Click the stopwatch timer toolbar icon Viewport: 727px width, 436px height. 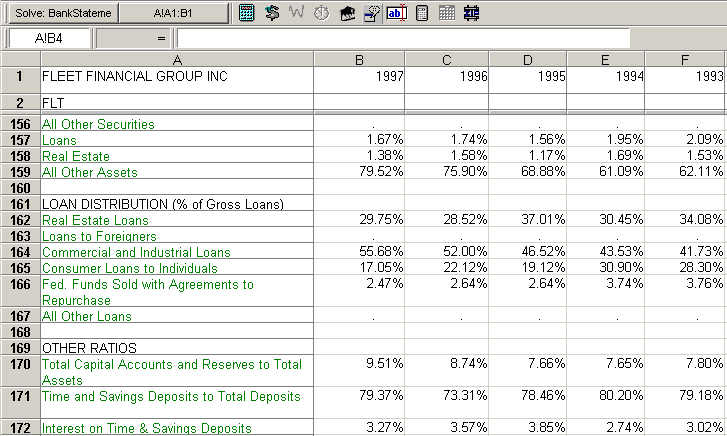322,14
